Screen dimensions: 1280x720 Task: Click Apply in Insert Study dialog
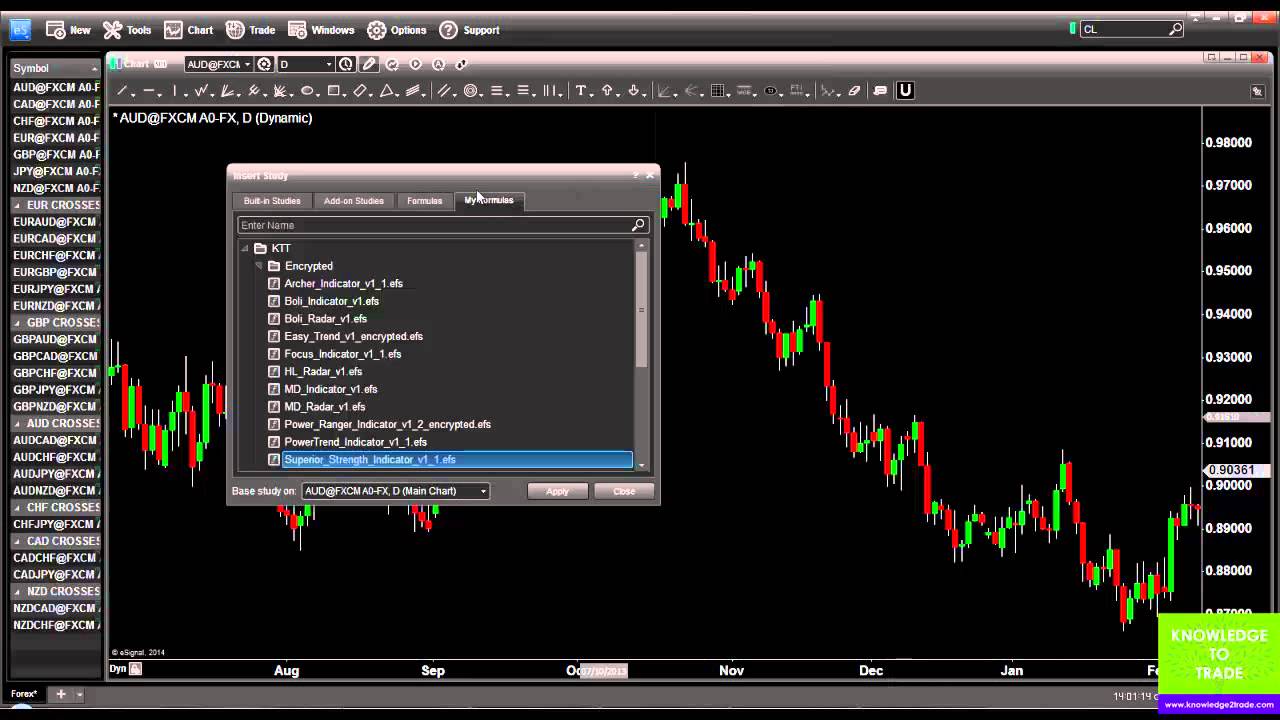(557, 491)
